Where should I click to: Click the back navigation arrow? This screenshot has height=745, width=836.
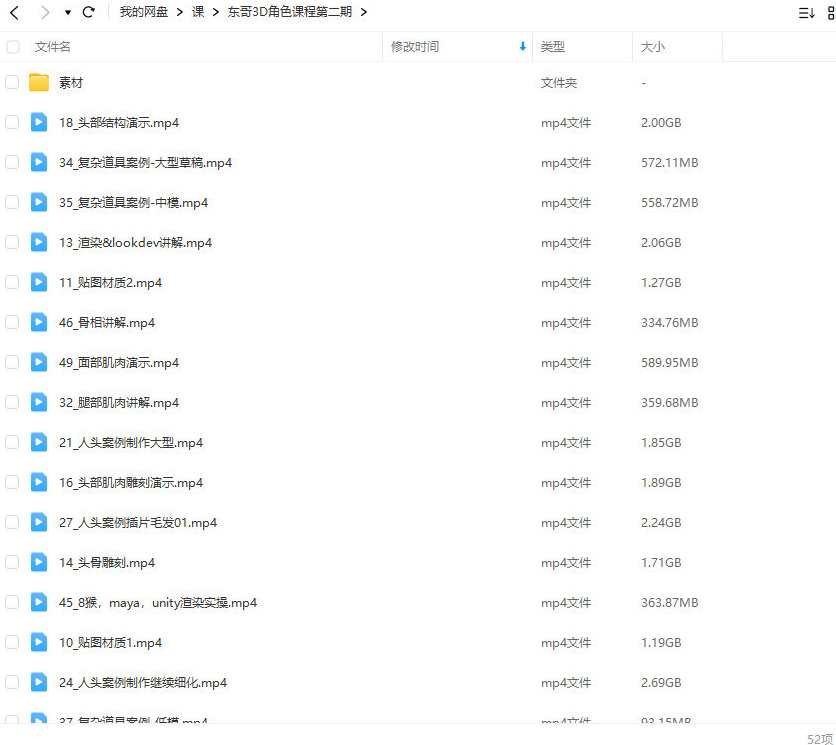pos(14,13)
